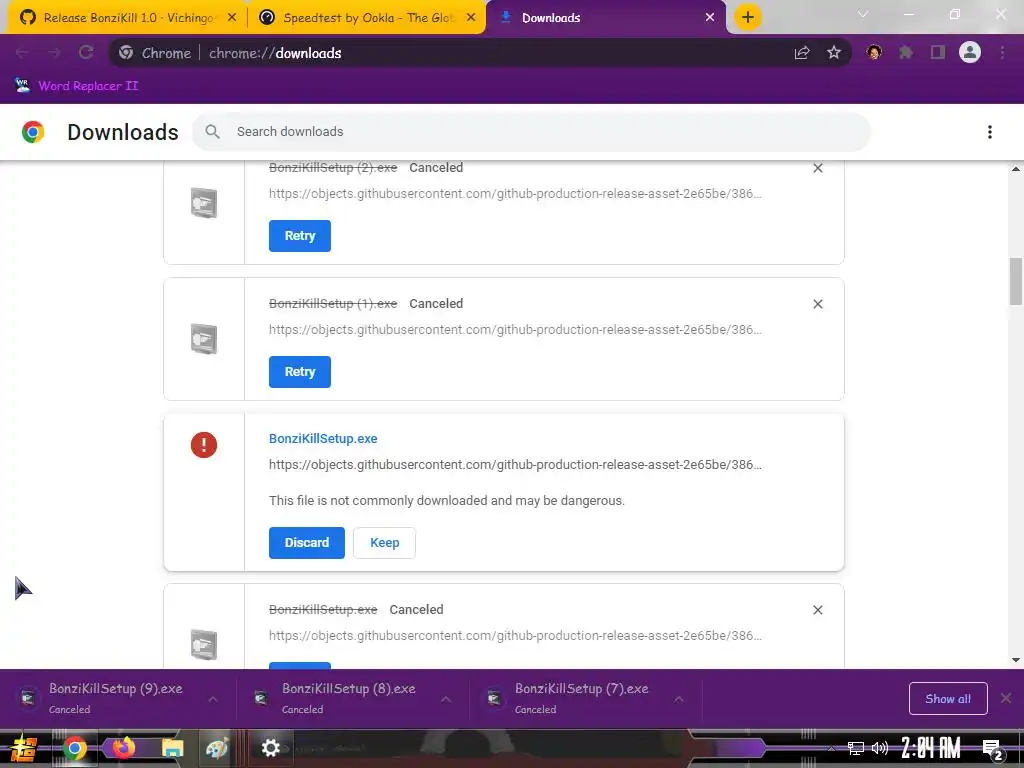Click the file icon of BonziKillSetup (1).exe

tap(204, 338)
